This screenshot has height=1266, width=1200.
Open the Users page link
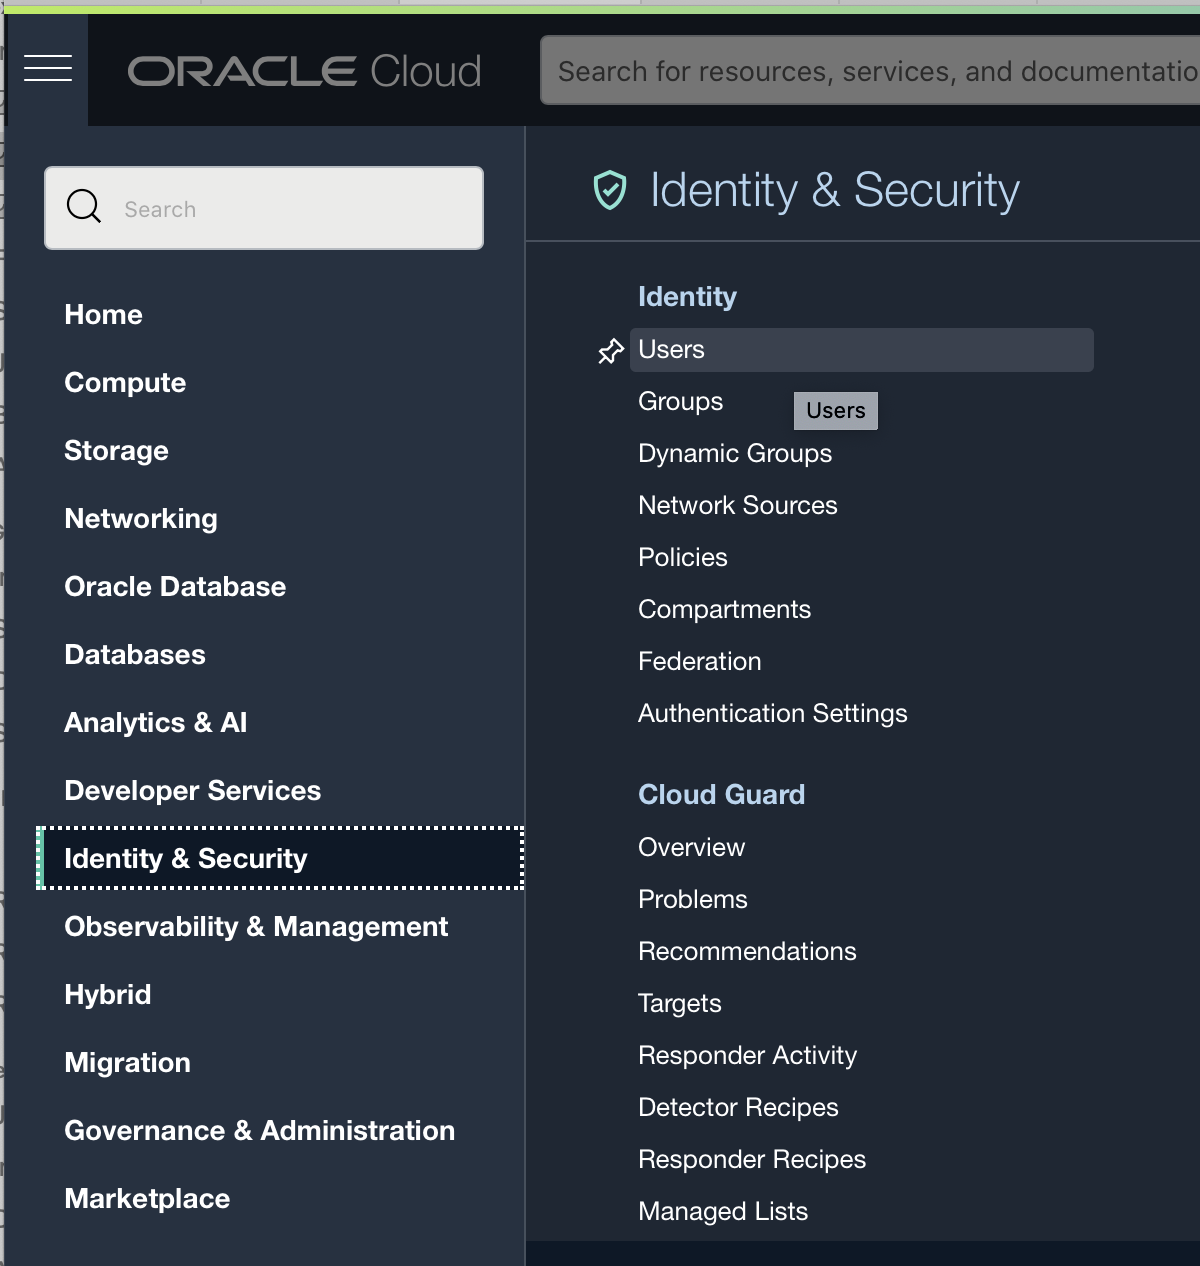coord(862,350)
